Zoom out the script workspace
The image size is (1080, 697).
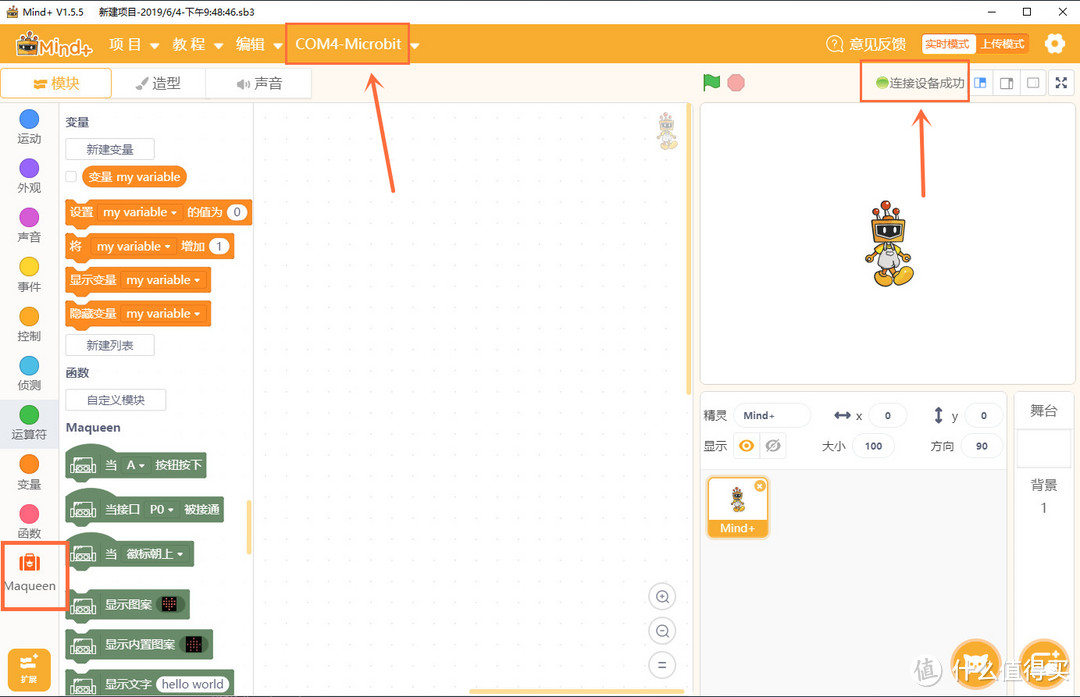pyautogui.click(x=662, y=631)
